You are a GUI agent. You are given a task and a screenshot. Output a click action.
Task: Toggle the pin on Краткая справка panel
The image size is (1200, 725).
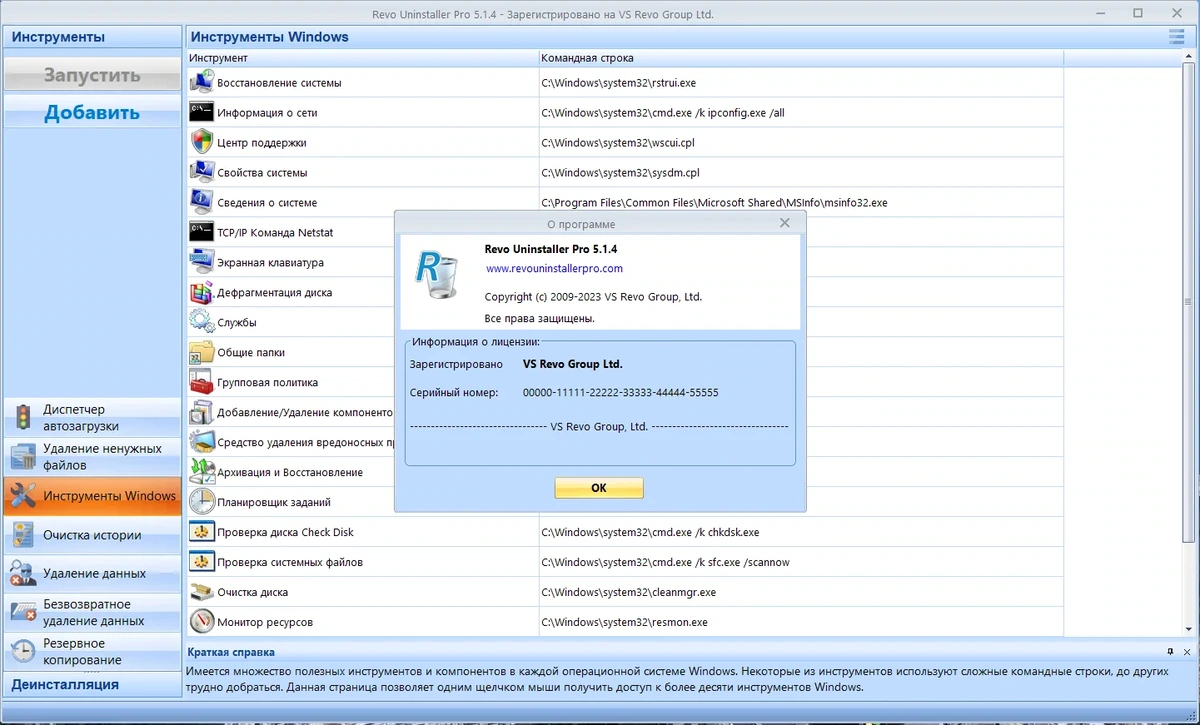[1170, 652]
